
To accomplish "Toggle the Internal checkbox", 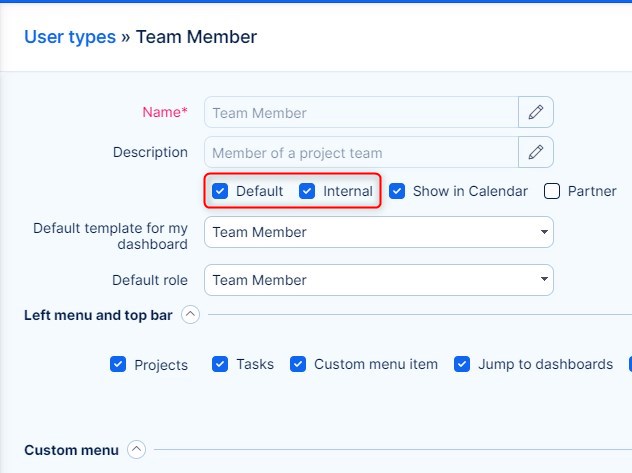I will [x=308, y=191].
